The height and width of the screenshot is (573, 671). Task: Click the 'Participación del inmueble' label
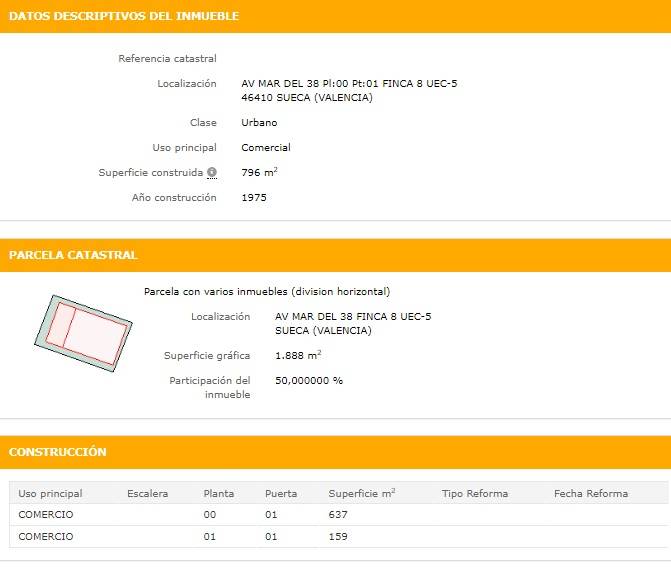pyautogui.click(x=210, y=388)
